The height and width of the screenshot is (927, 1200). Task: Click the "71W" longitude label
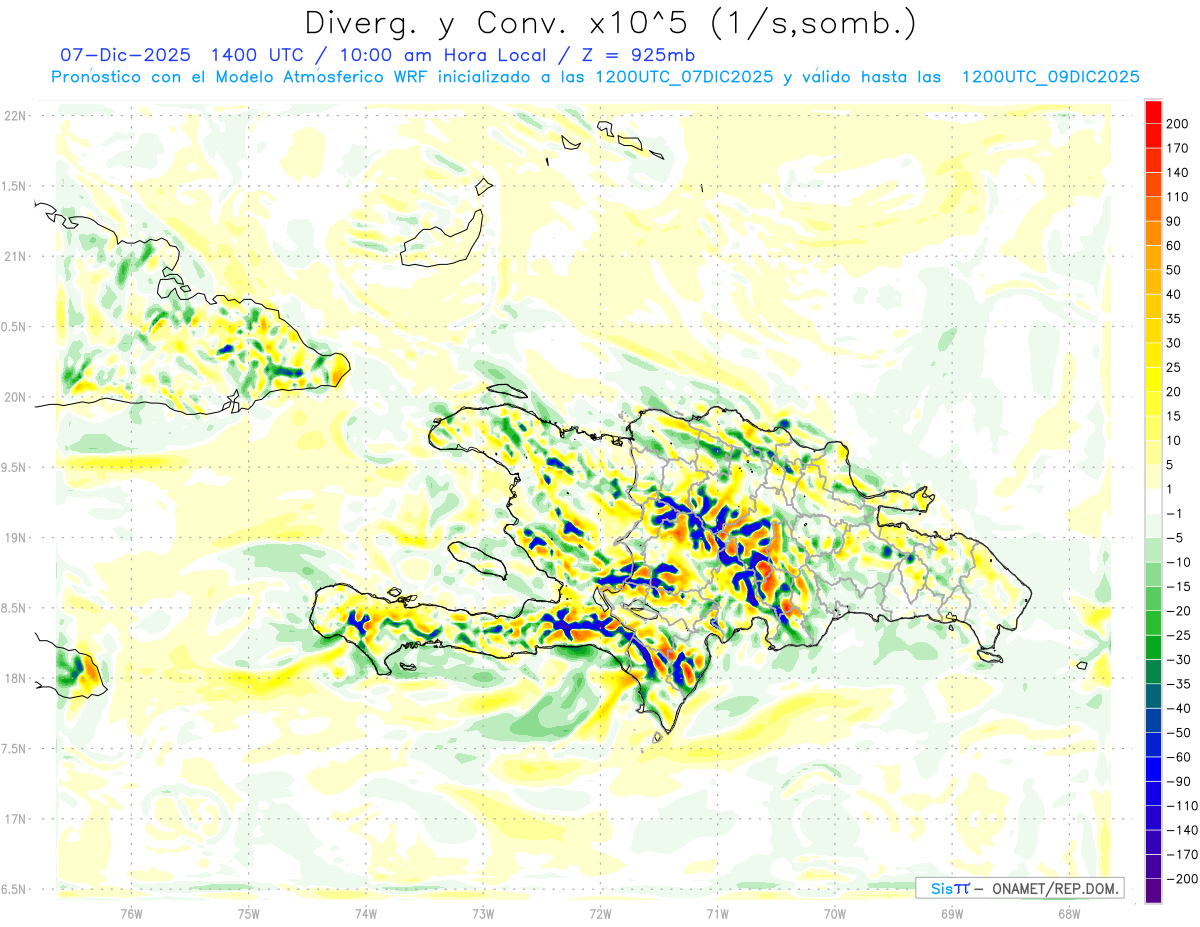click(717, 913)
